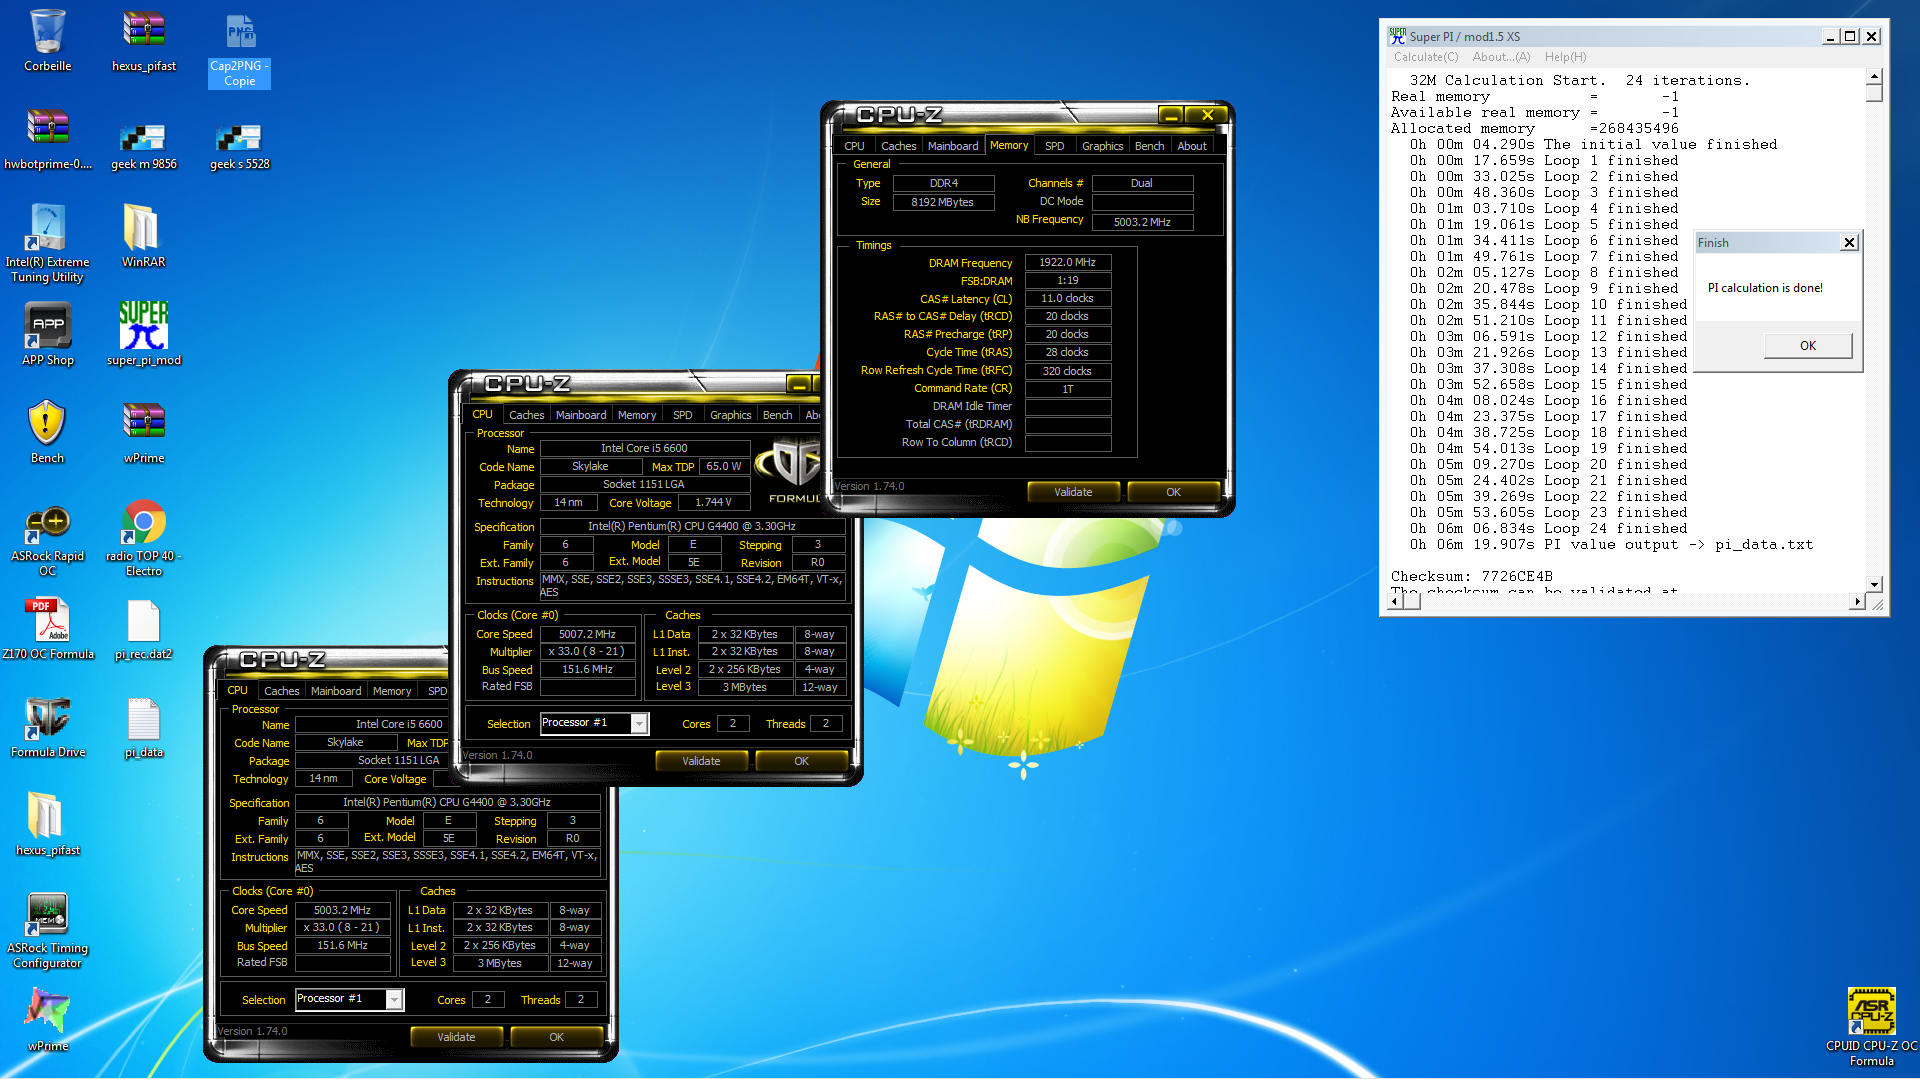The image size is (1920, 1080).
Task: Select the Cap2PNG - Copie desktop file
Action: [x=239, y=48]
